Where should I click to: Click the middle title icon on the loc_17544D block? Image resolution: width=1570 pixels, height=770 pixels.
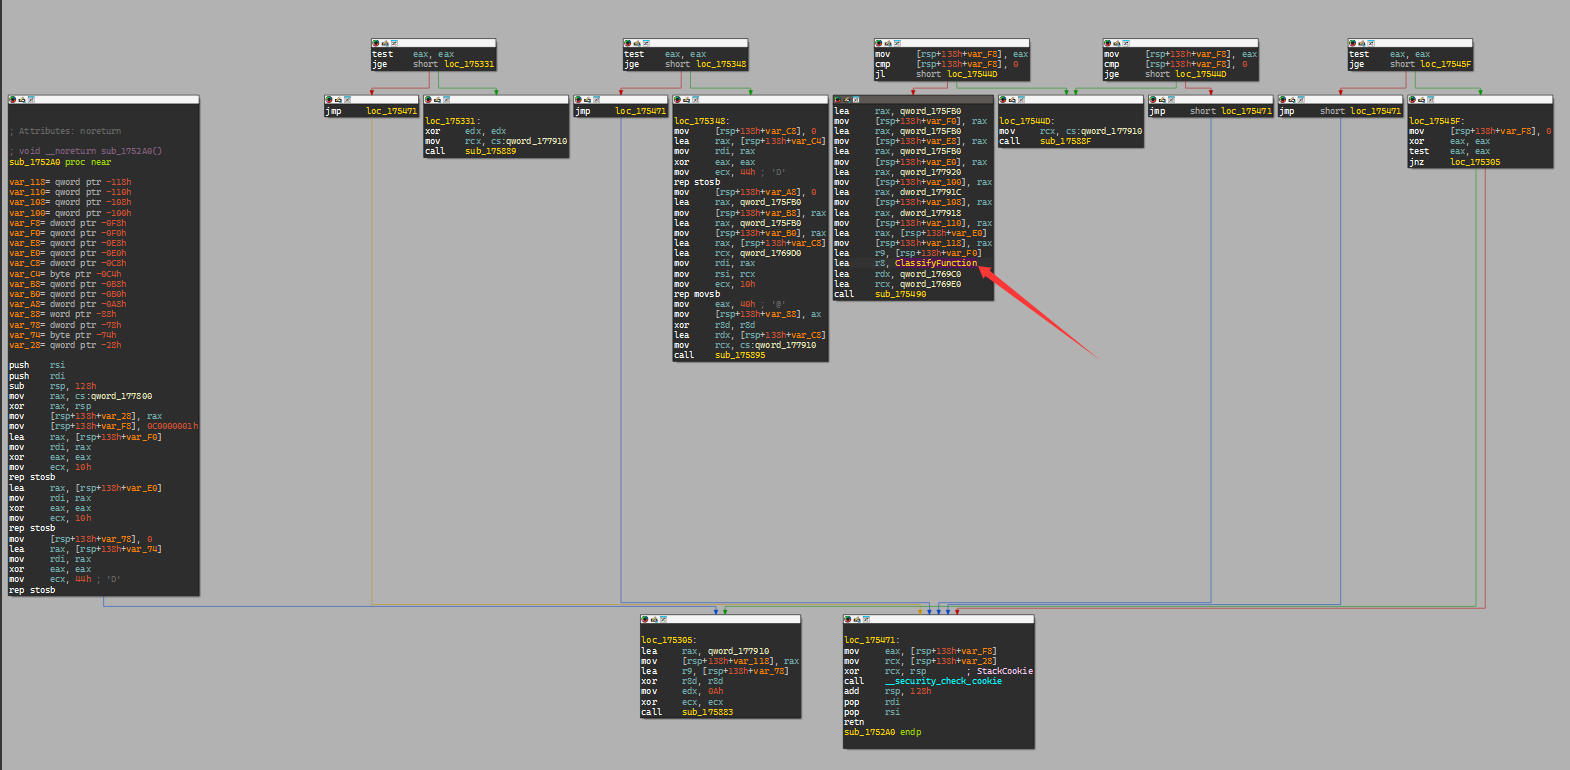[x=1012, y=100]
